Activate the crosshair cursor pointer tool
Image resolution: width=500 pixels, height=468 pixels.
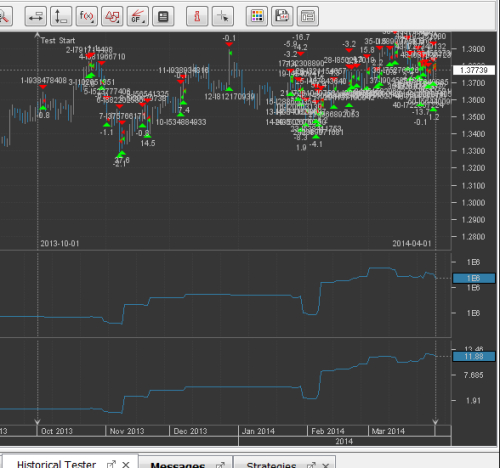click(223, 16)
